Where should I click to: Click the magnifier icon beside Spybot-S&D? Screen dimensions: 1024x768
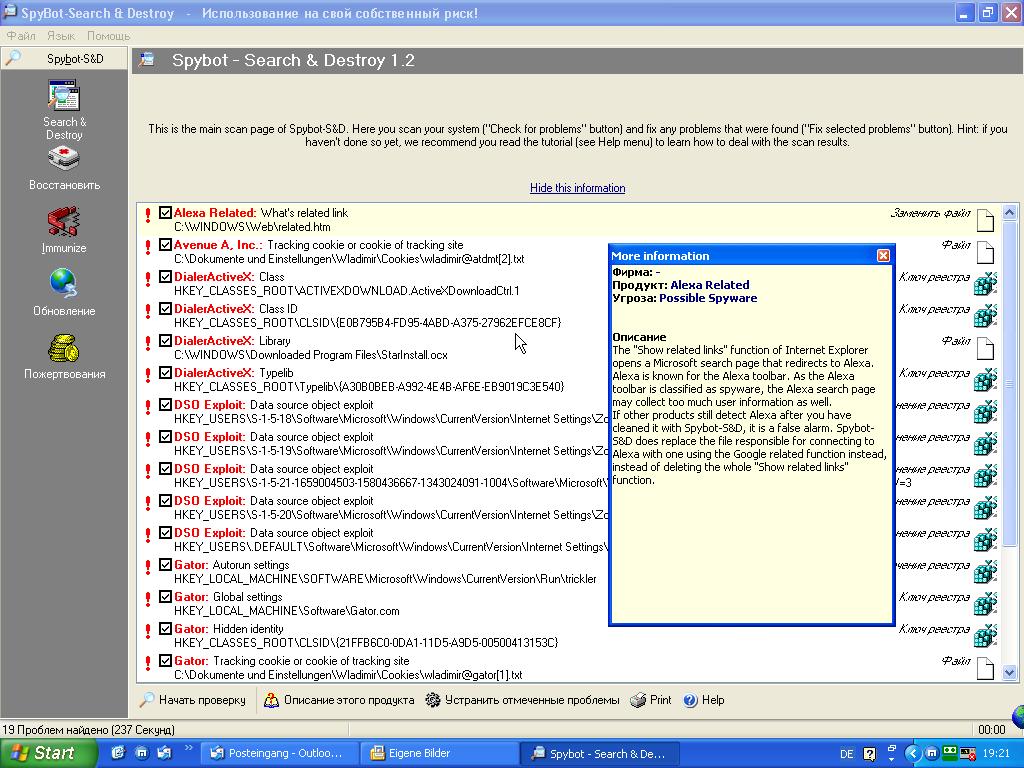[x=13, y=58]
